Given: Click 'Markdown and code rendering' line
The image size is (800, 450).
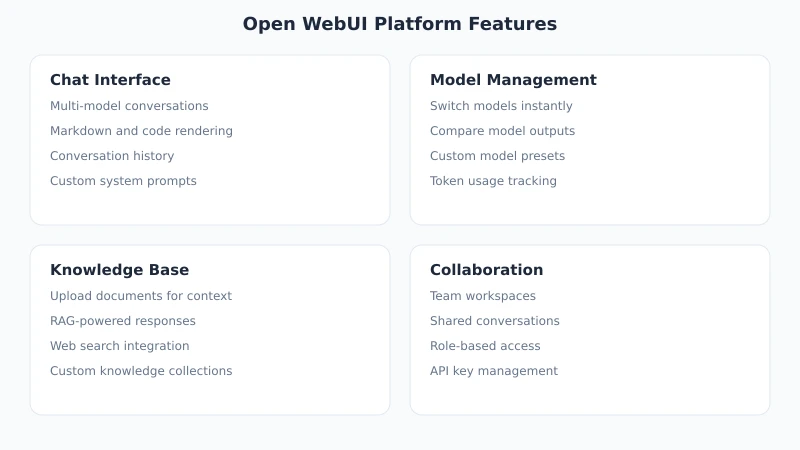Looking at the screenshot, I should click(x=141, y=131).
